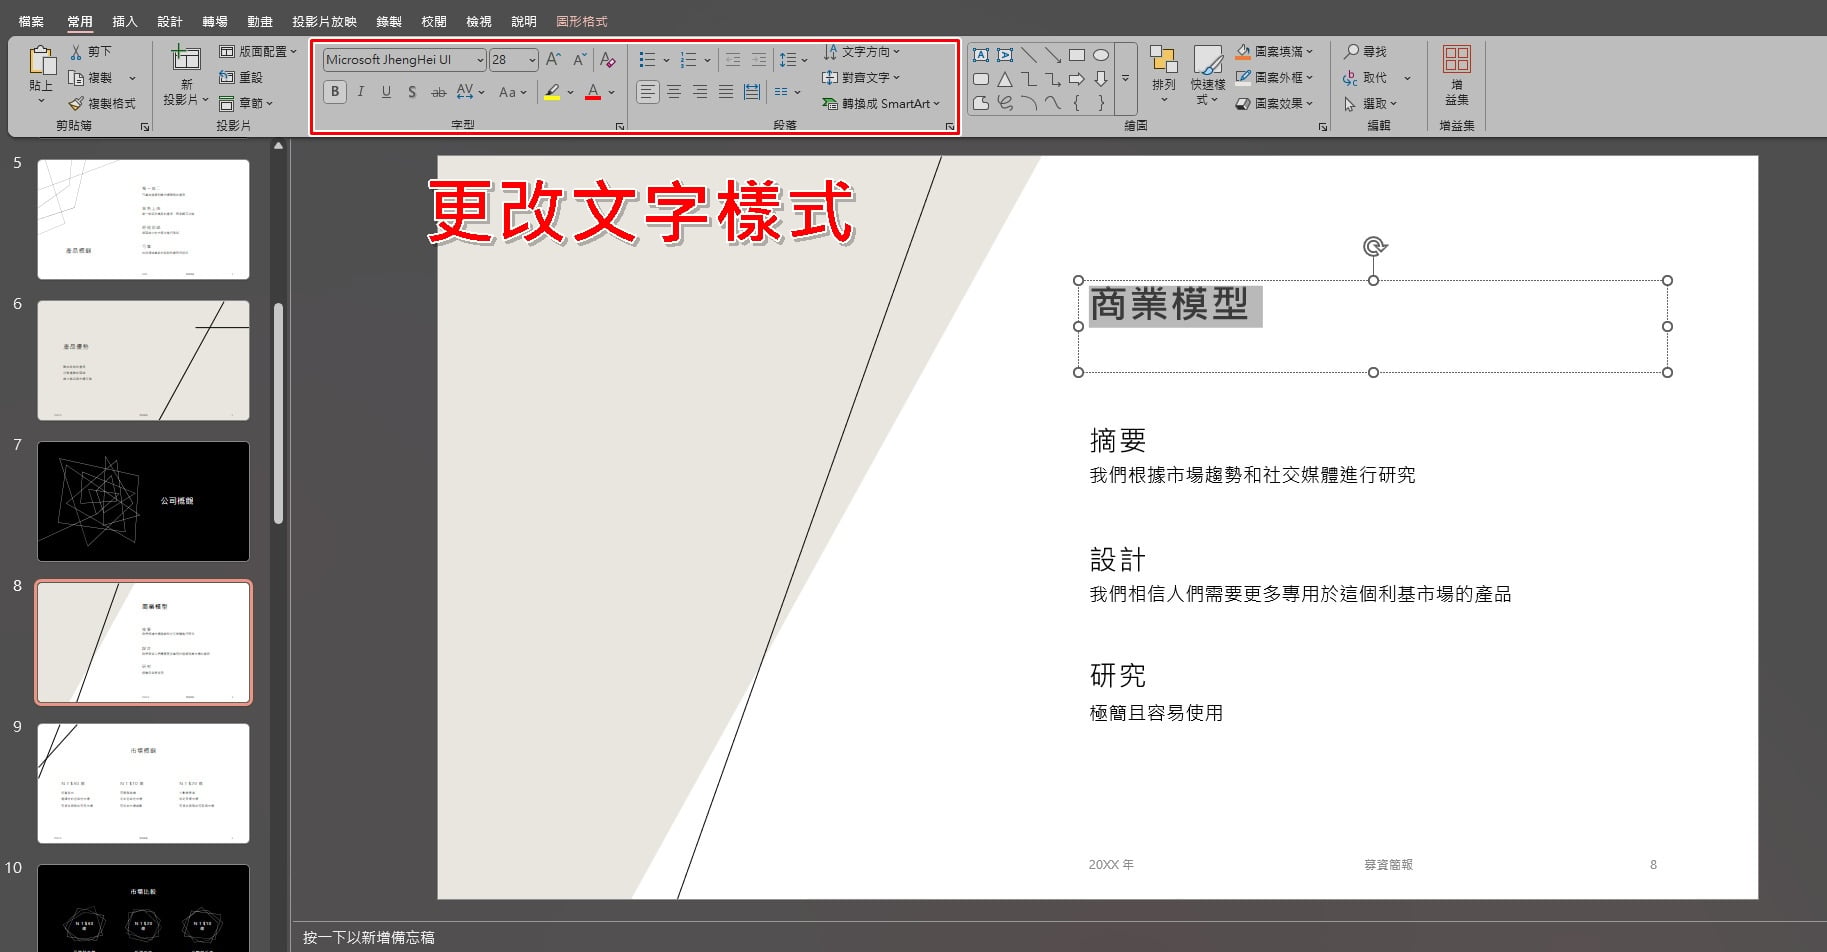1827x952 pixels.
Task: Click the 轉換成 SmartArt button
Action: pos(882,103)
